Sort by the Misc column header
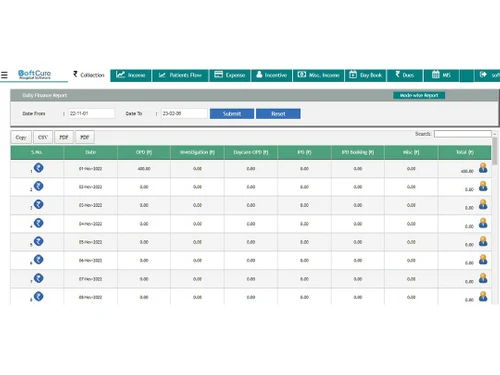This screenshot has width=500, height=375. (x=411, y=152)
